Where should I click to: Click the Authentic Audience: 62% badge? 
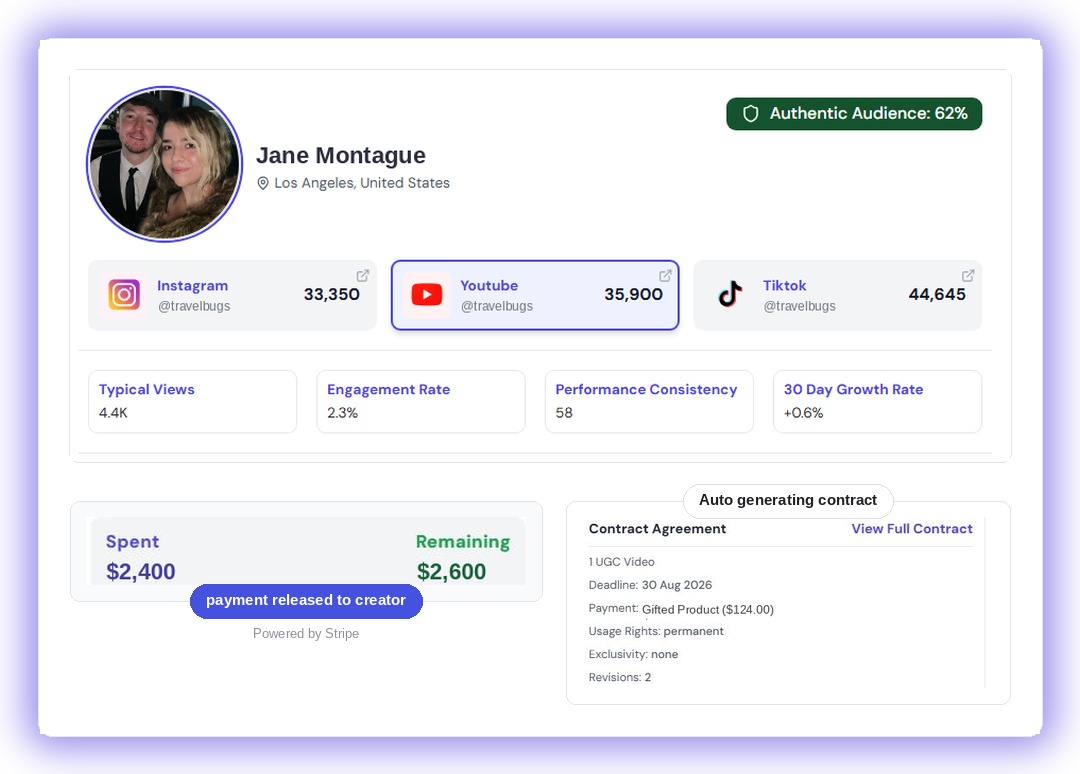[x=854, y=114]
